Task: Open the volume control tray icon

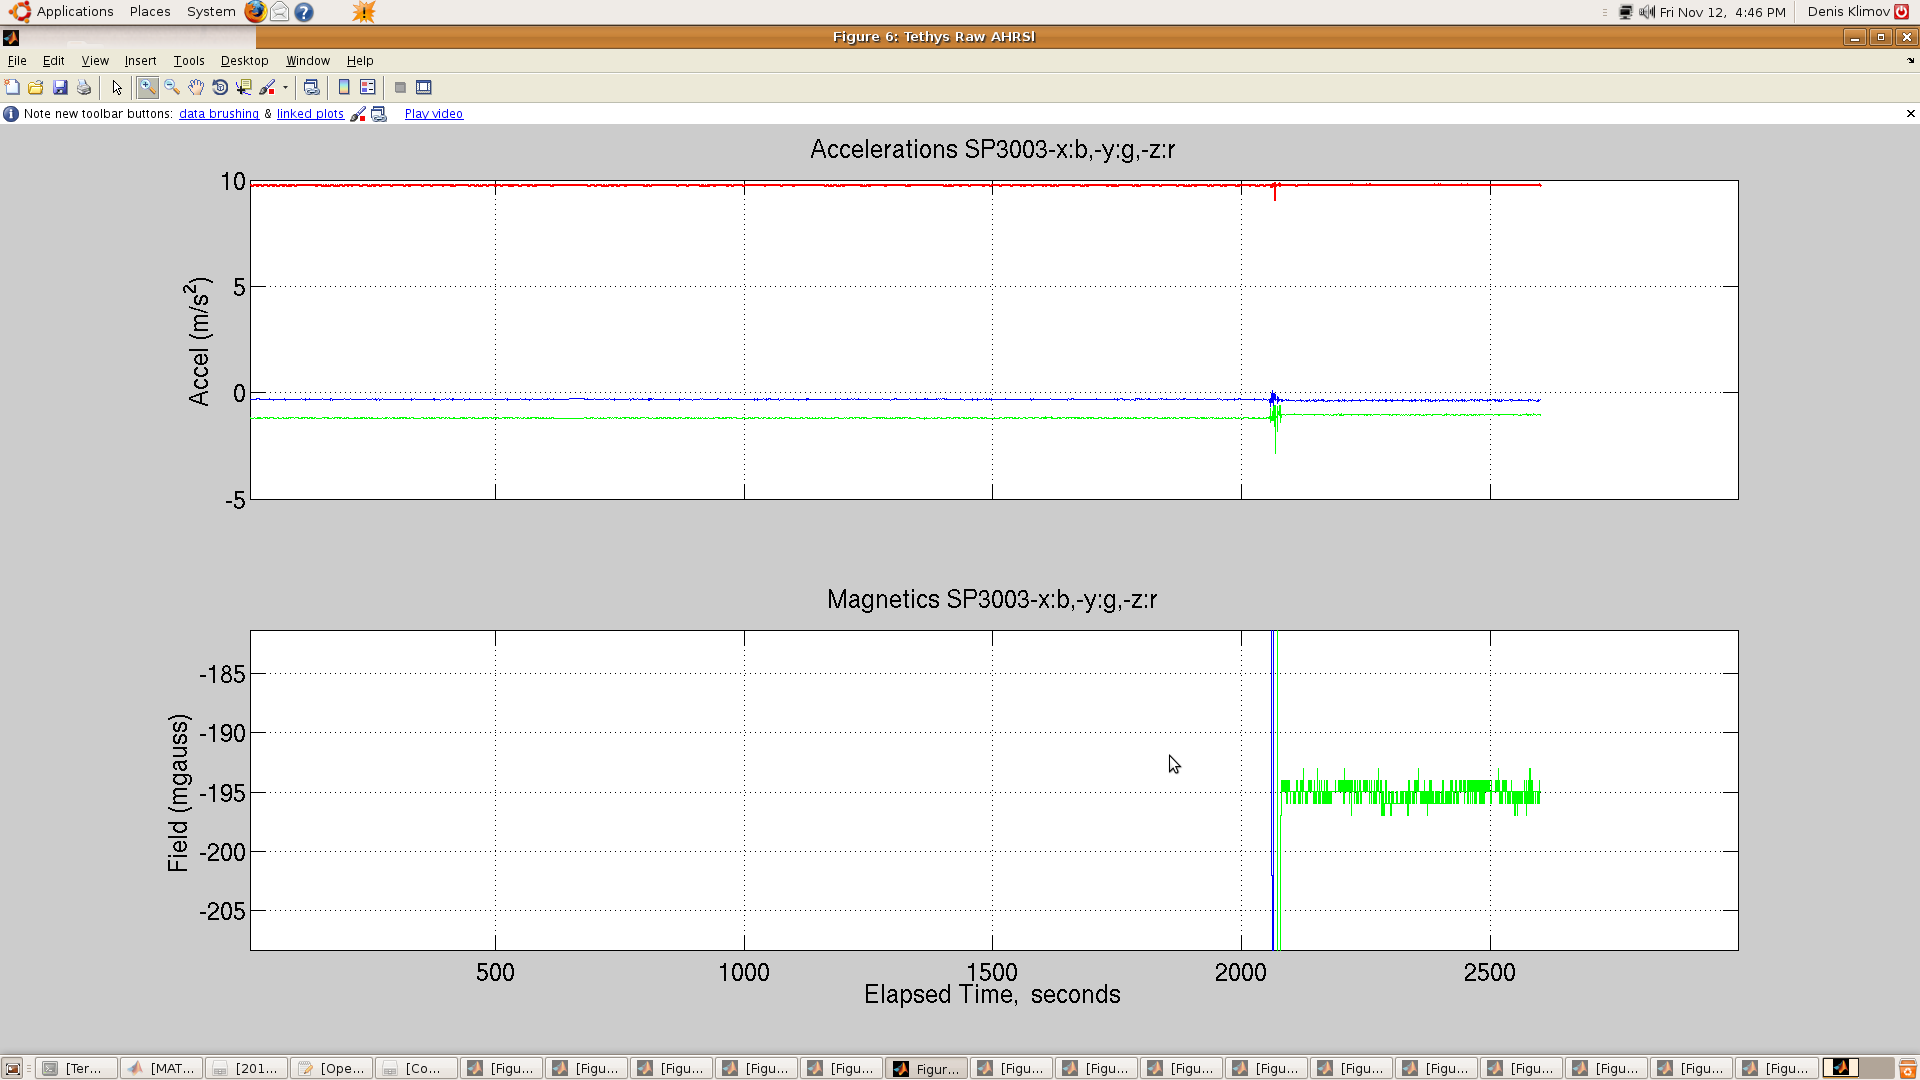Action: (x=1647, y=12)
